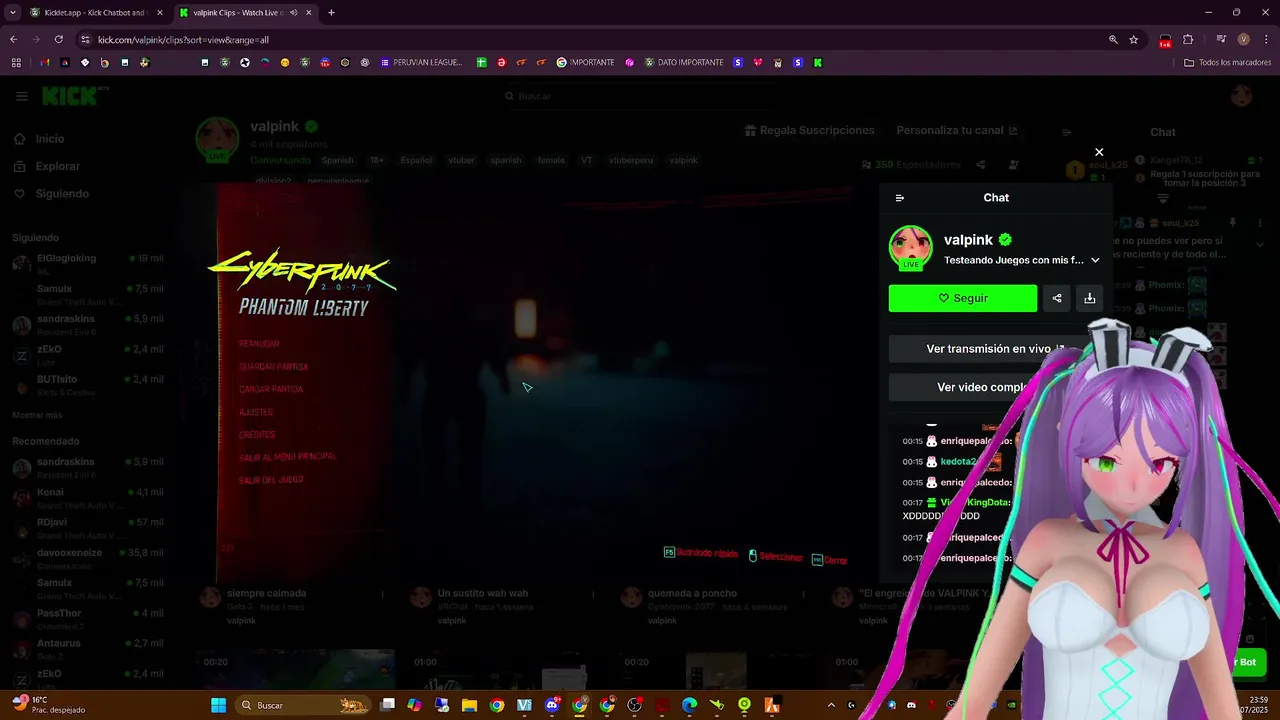Open Microsoft Edge from the taskbar
The width and height of the screenshot is (1280, 720).
(x=689, y=705)
